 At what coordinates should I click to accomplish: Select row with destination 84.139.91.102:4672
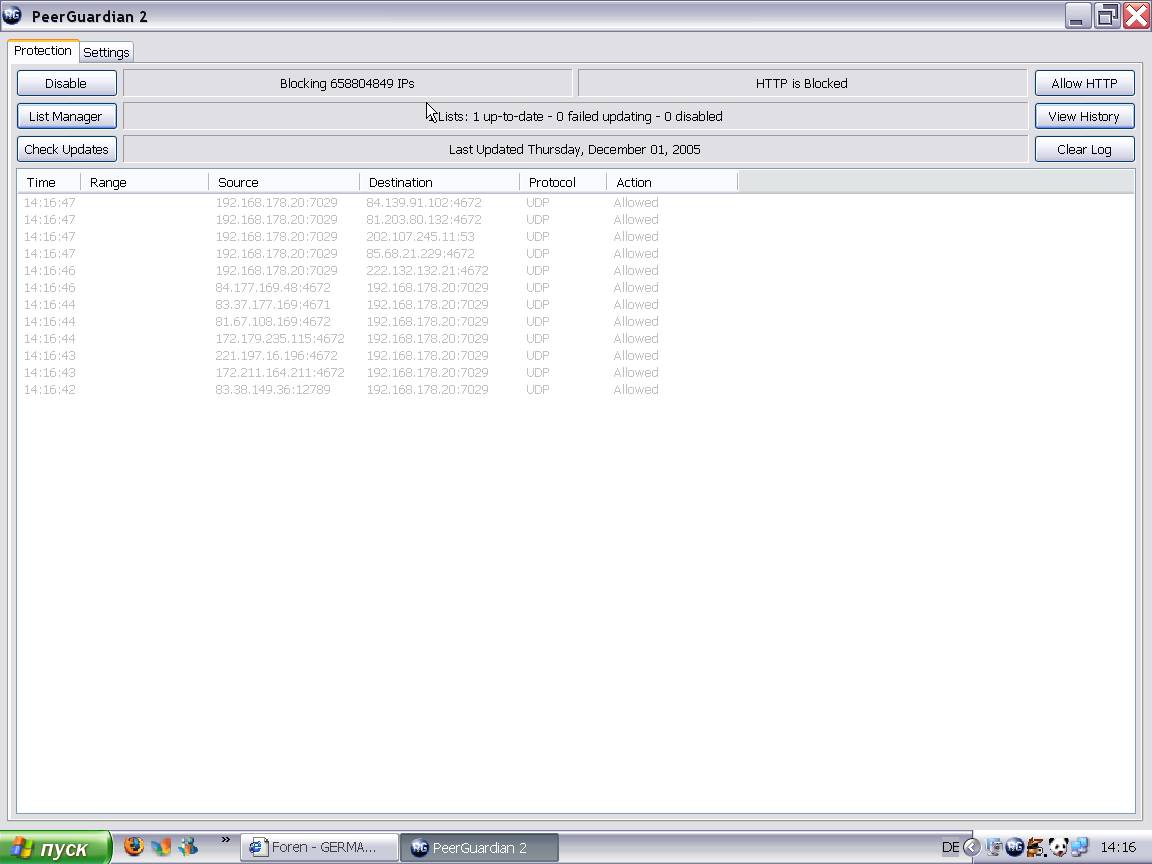point(575,202)
